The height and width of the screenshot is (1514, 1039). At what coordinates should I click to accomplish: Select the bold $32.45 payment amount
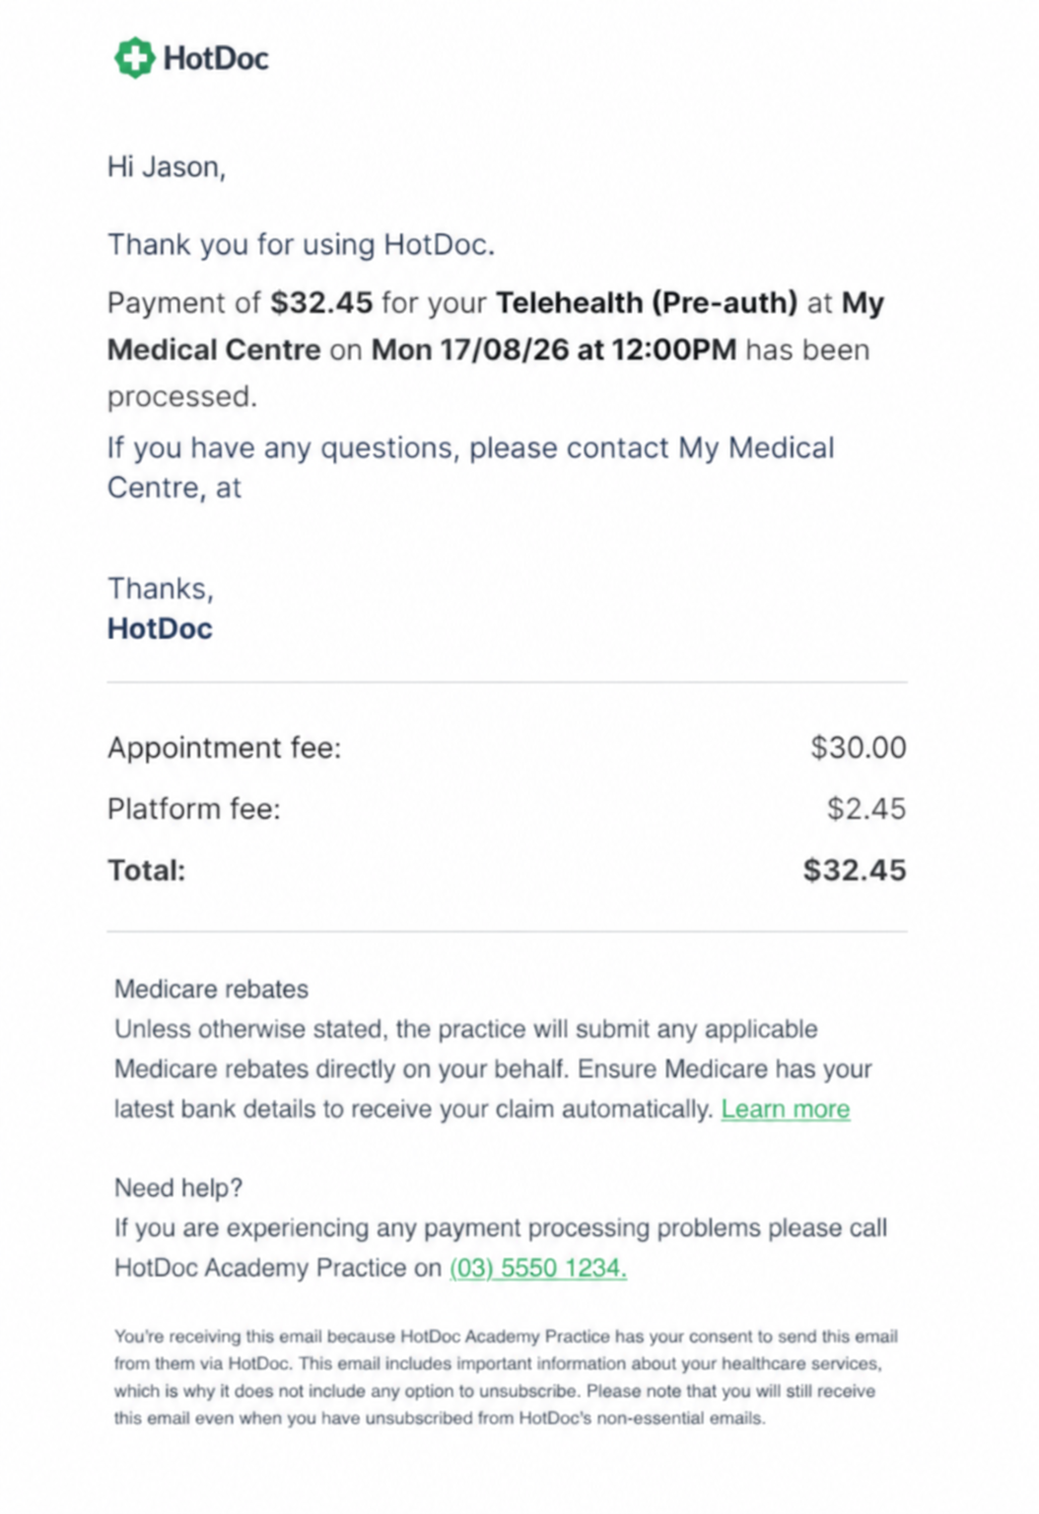(x=321, y=303)
